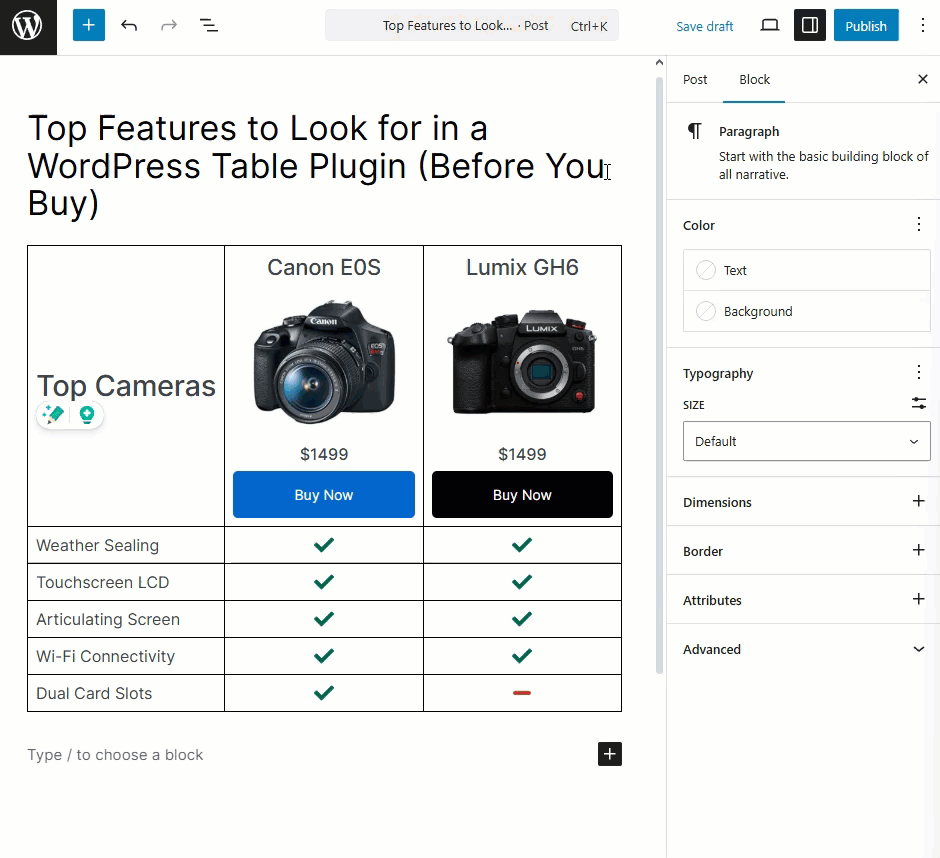
Task: Click Lumix GH6 Articulating Screen checkmark
Action: 522,619
